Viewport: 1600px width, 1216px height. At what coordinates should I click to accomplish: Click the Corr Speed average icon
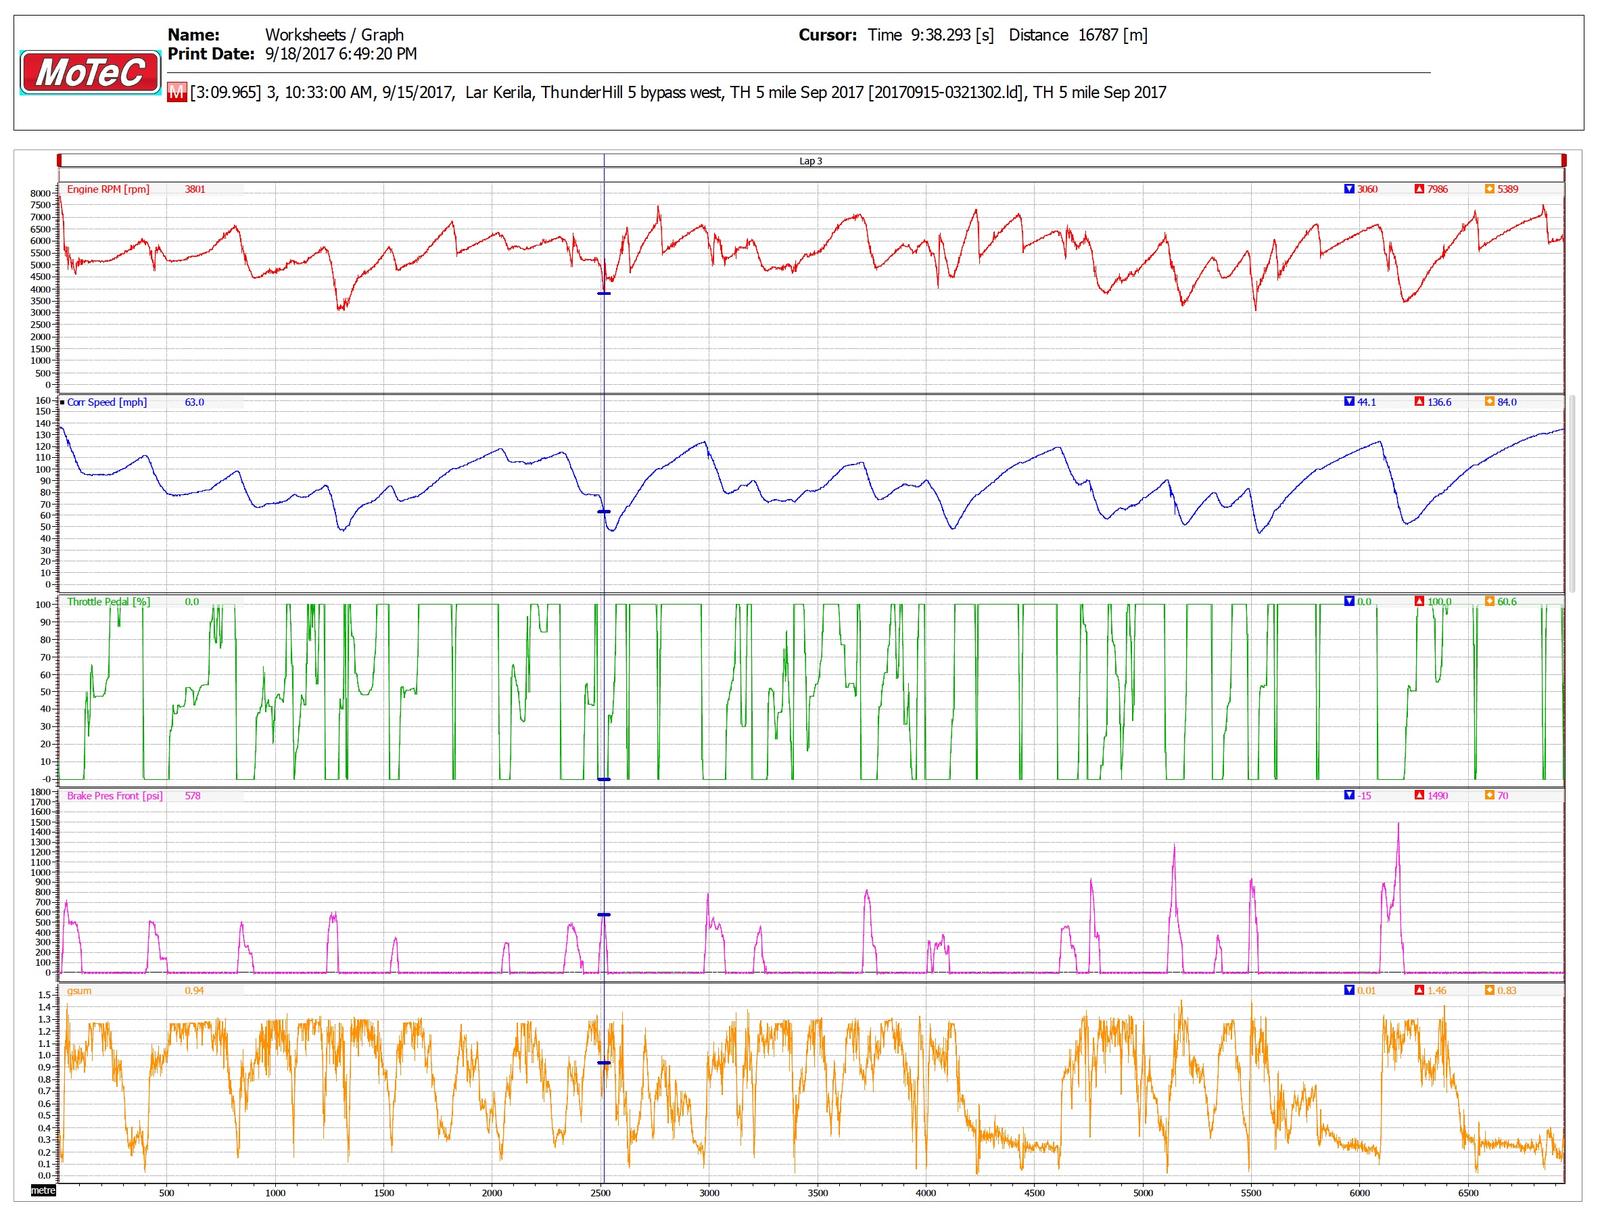[1489, 402]
